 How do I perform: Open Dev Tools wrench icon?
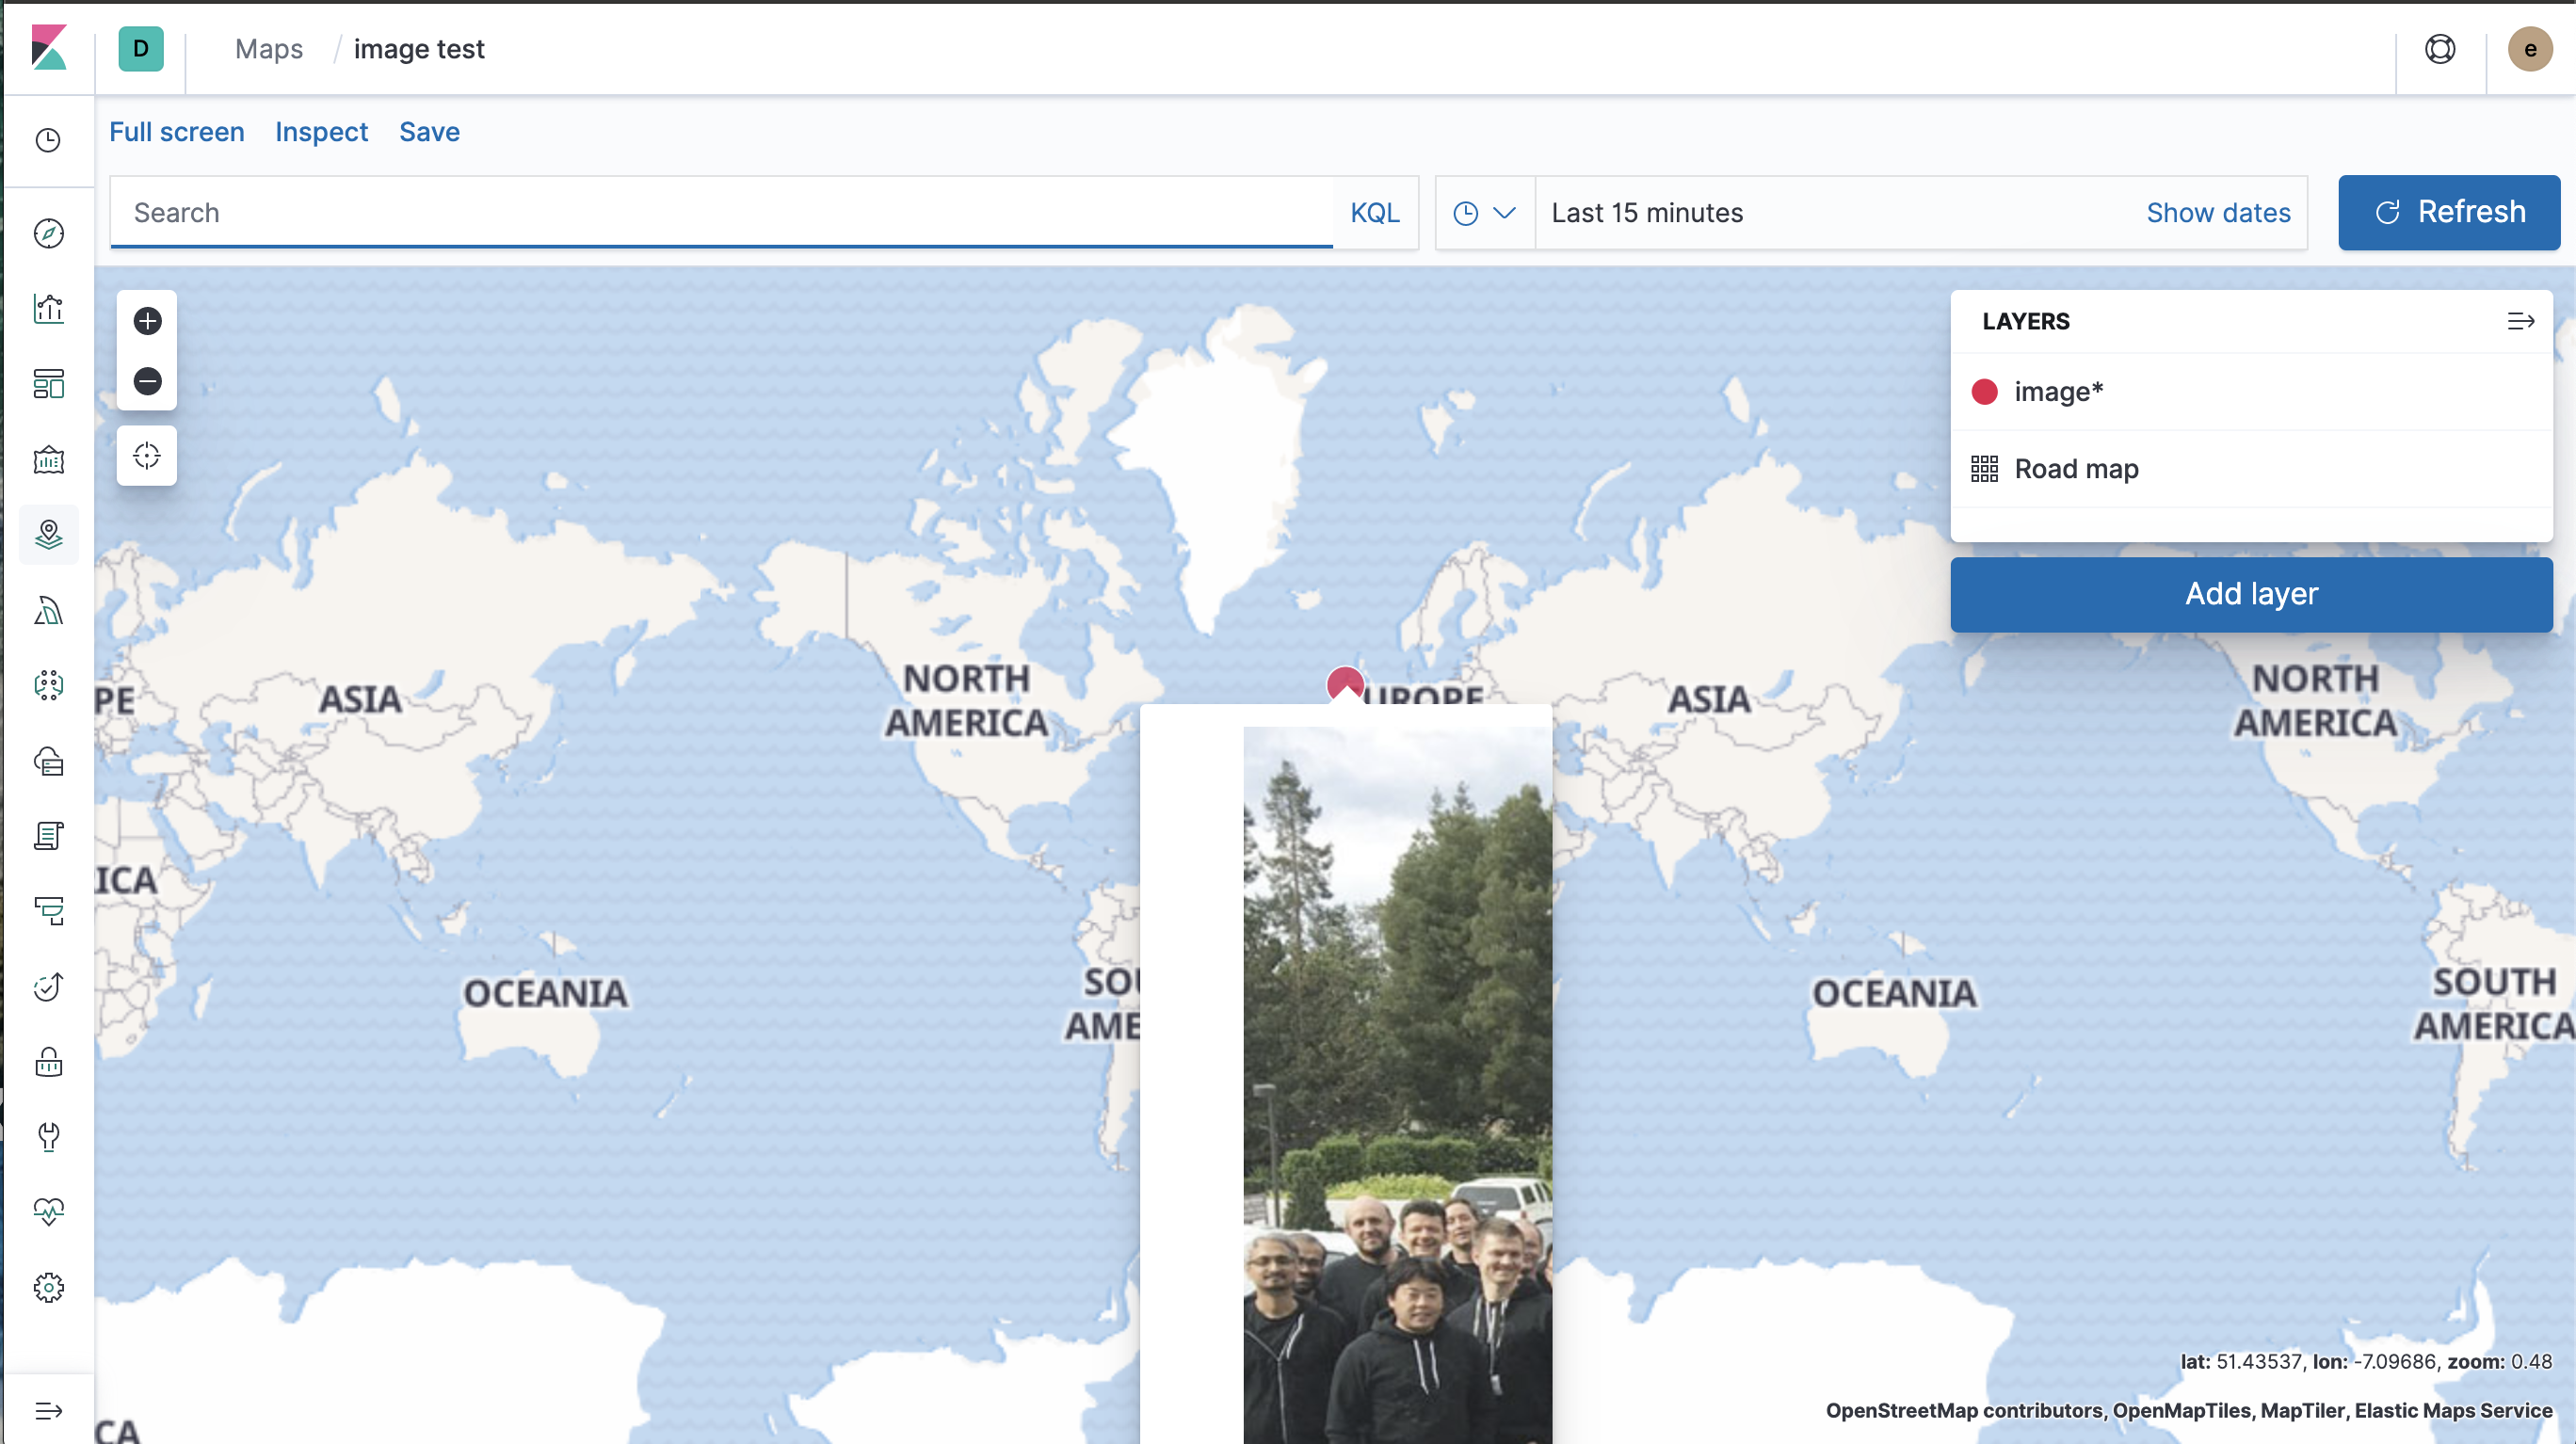click(x=48, y=1137)
